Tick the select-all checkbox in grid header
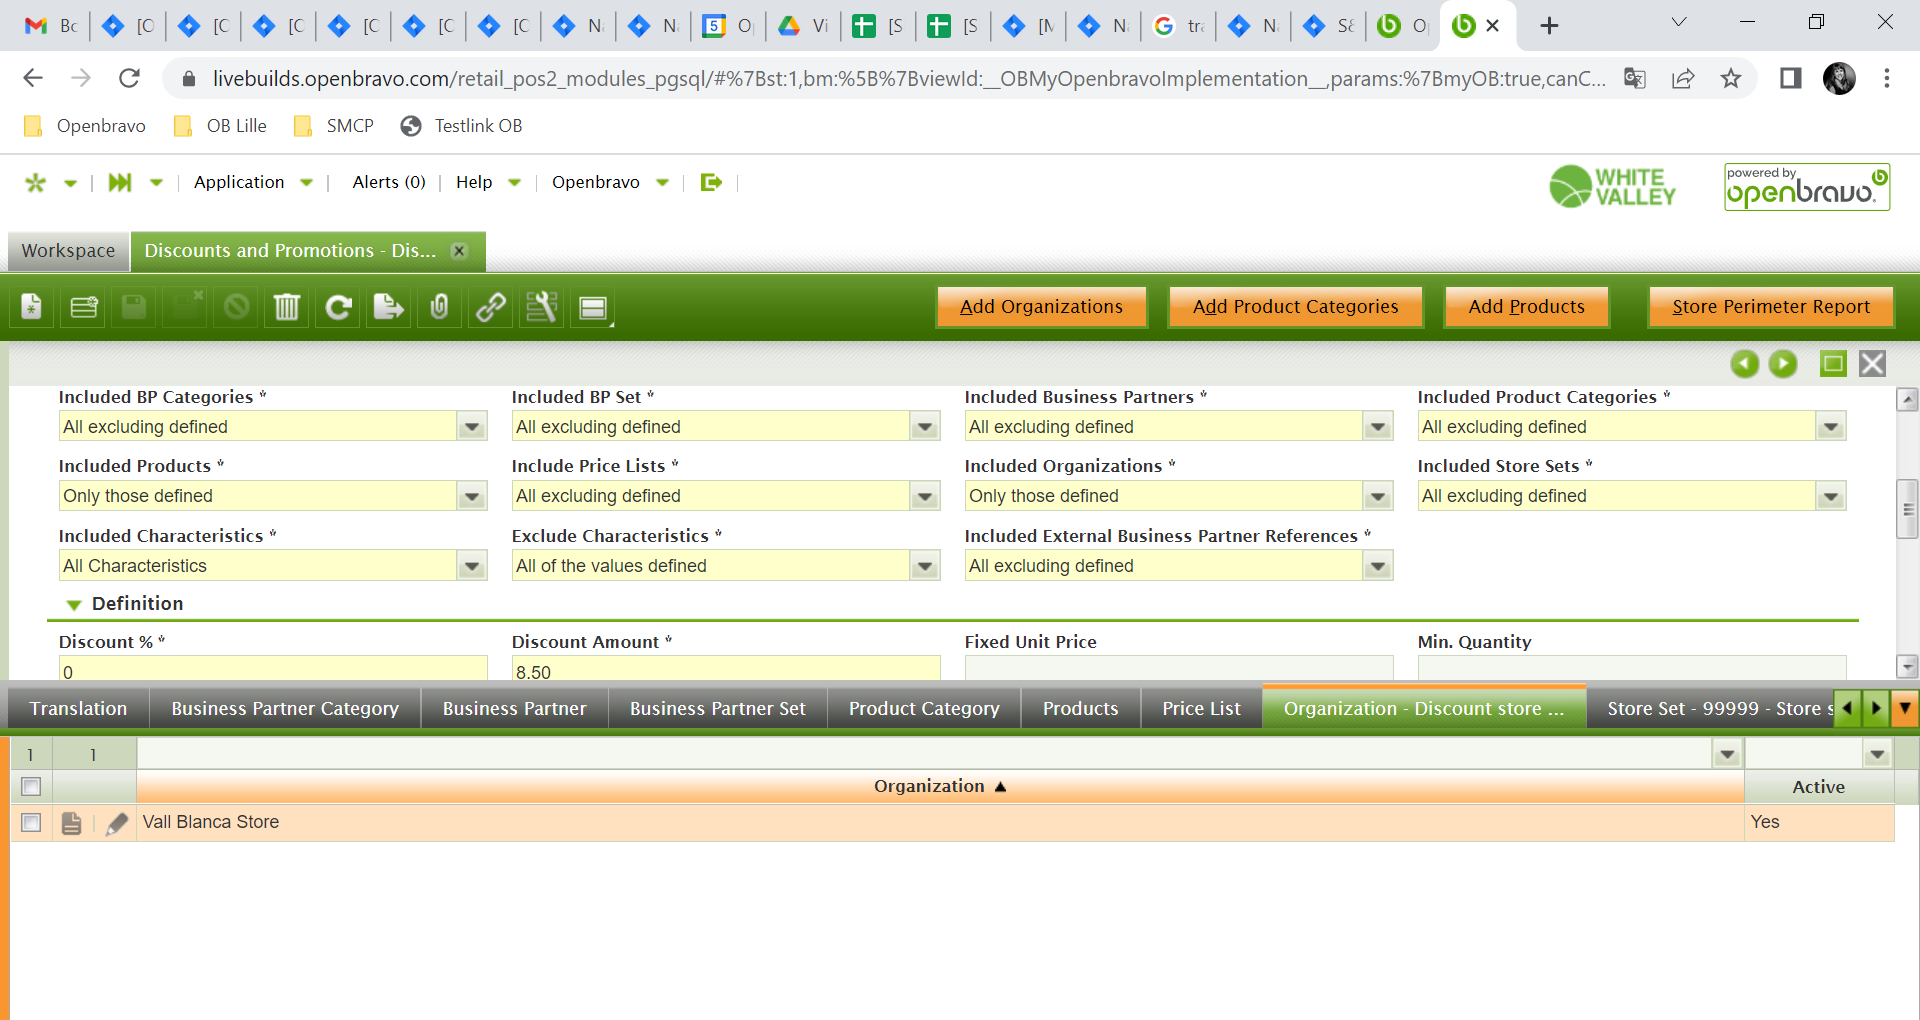Screen dimensions: 1920x1020 [31, 787]
